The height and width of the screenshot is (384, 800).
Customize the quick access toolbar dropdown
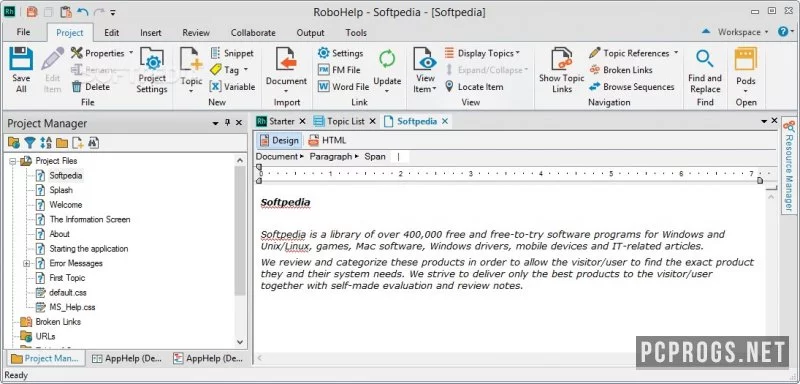(x=113, y=12)
